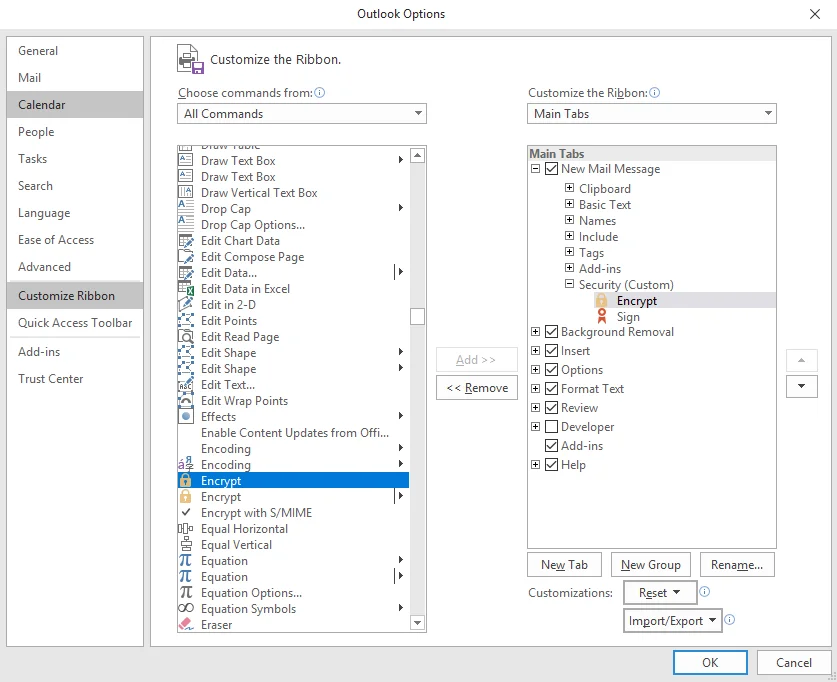Click the info icon next to Reset

point(705,591)
